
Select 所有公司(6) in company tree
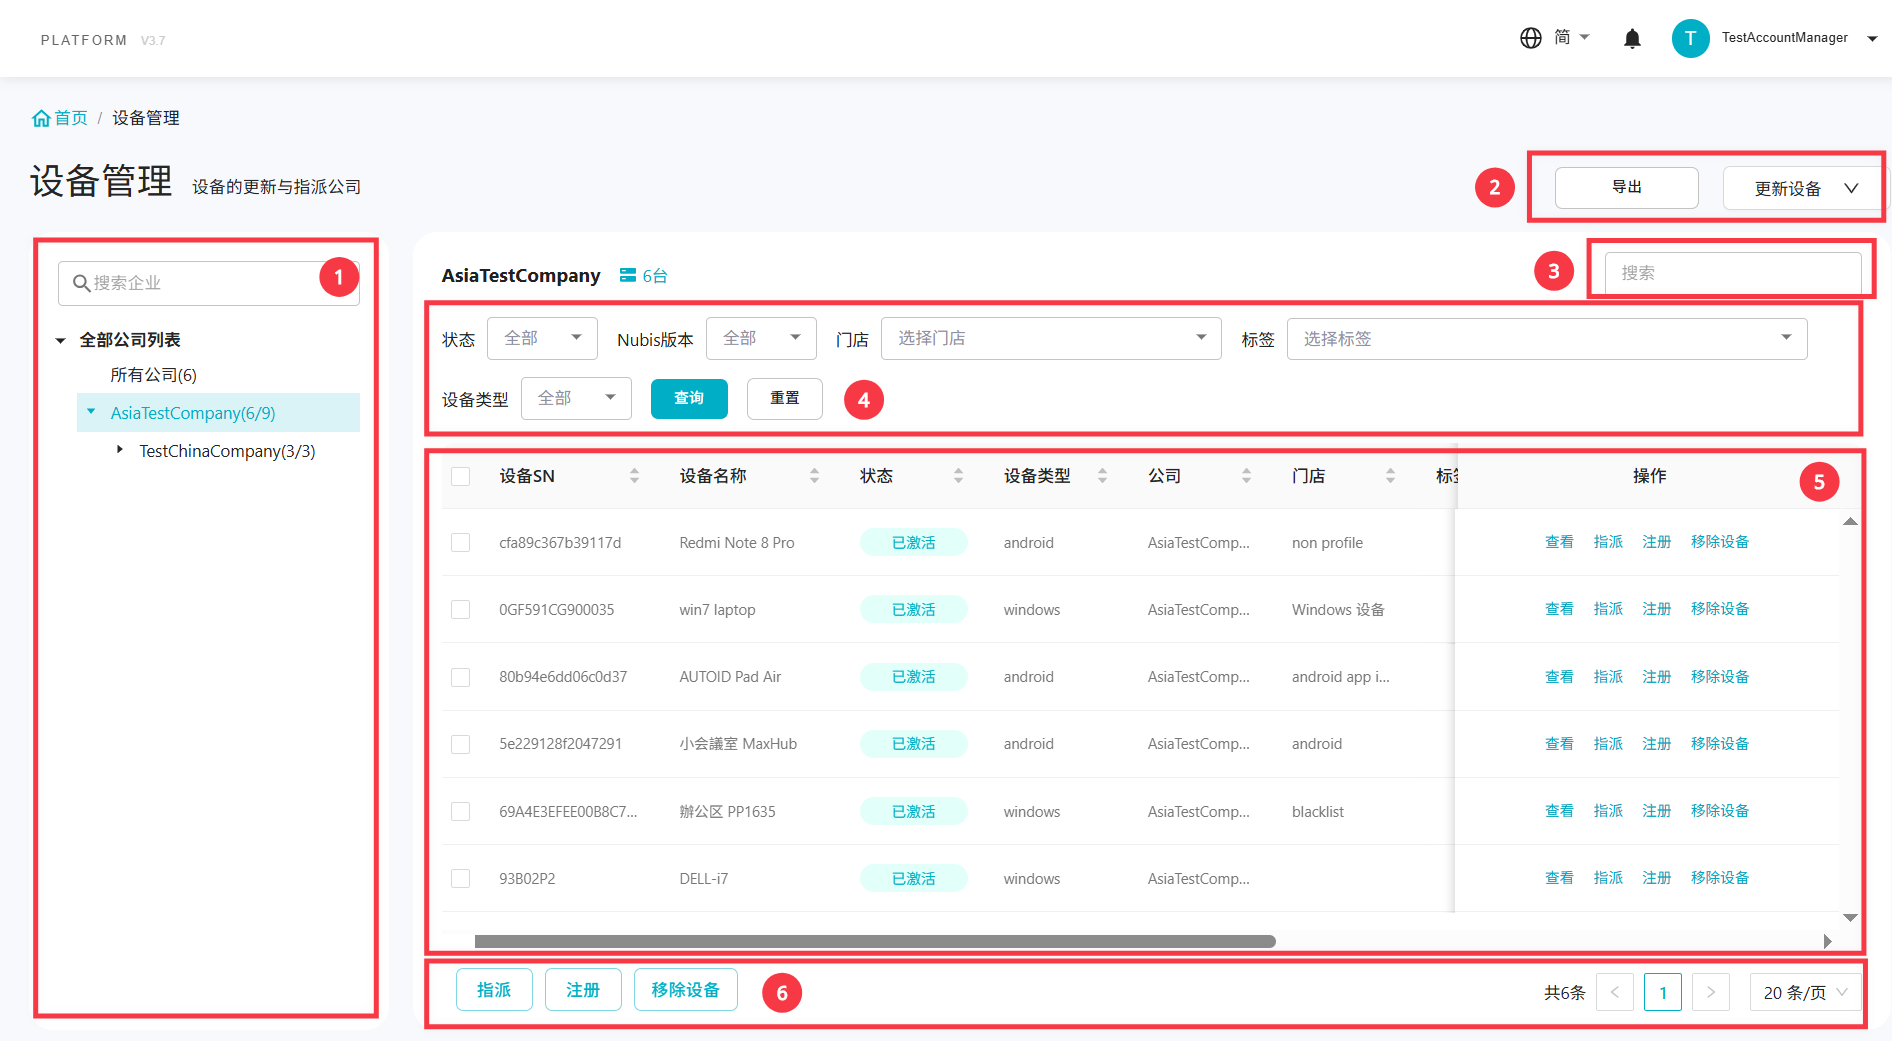153,375
